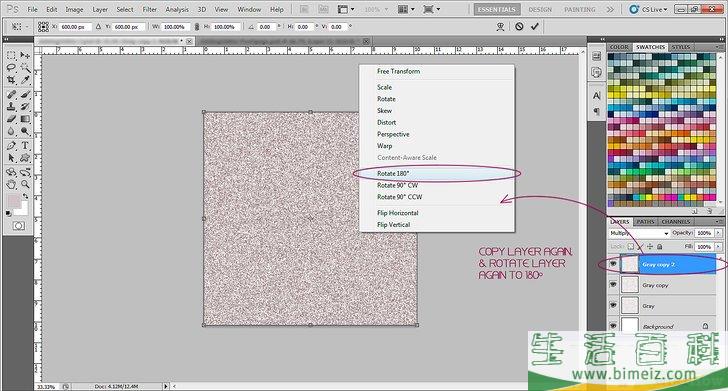Reset default foreground and background colors
The width and height of the screenshot is (728, 391).
click(x=9, y=214)
